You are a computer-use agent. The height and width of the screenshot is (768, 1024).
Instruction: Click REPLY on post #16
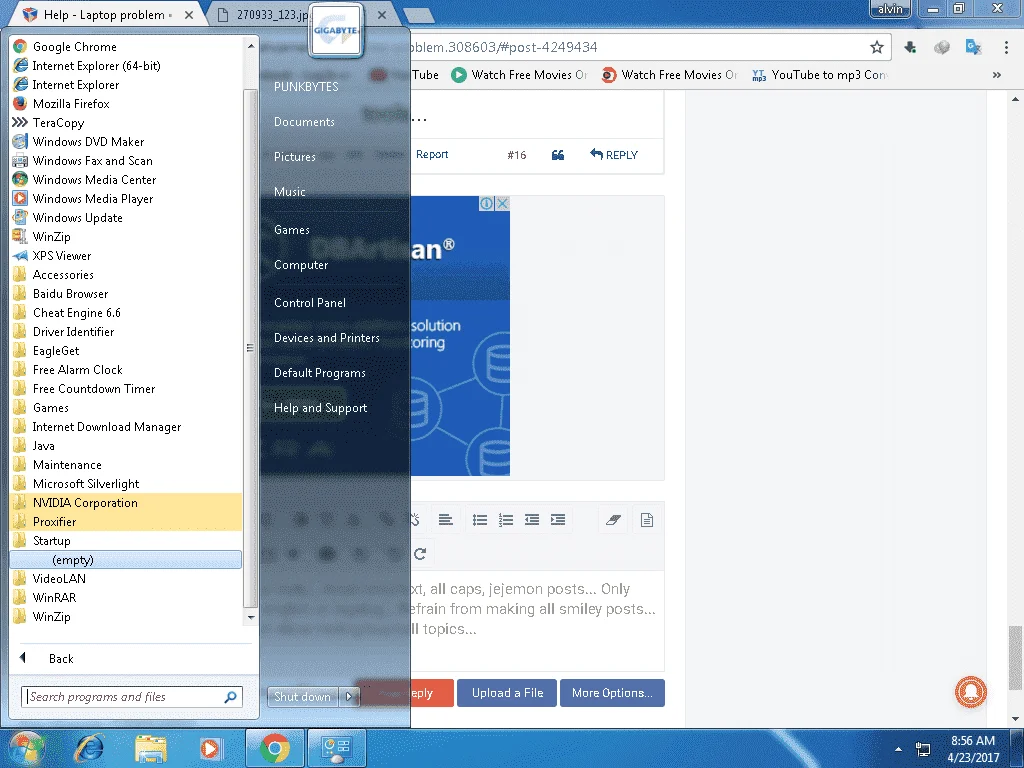614,155
